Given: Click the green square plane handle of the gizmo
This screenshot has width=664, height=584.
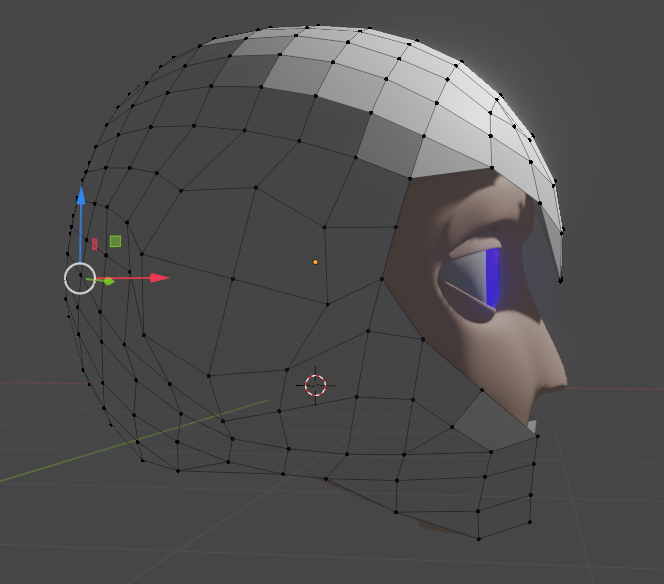Looking at the screenshot, I should (115, 241).
